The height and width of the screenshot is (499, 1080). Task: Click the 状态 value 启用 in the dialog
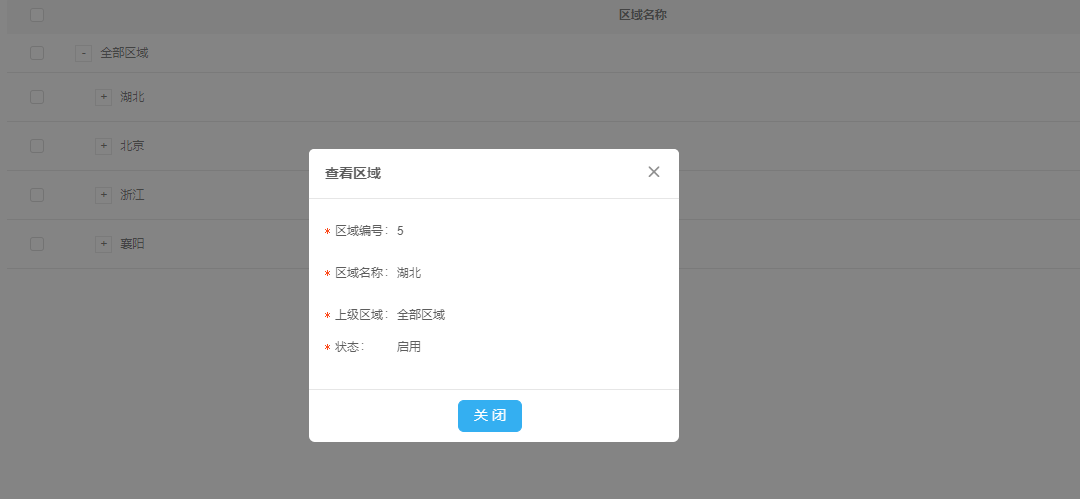coord(409,347)
